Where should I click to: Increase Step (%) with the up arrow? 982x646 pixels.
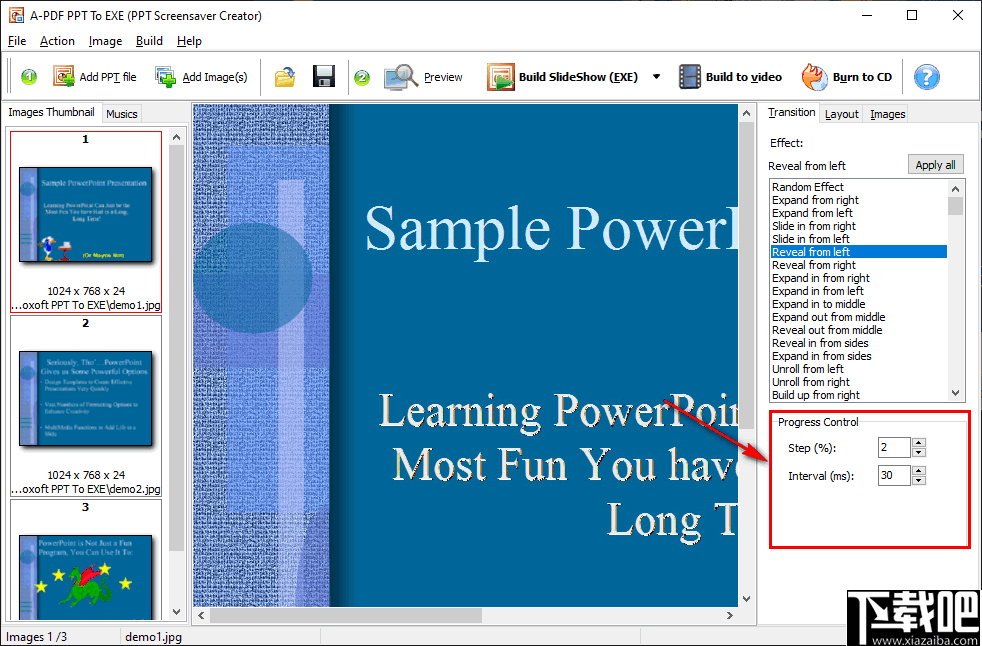coord(918,443)
